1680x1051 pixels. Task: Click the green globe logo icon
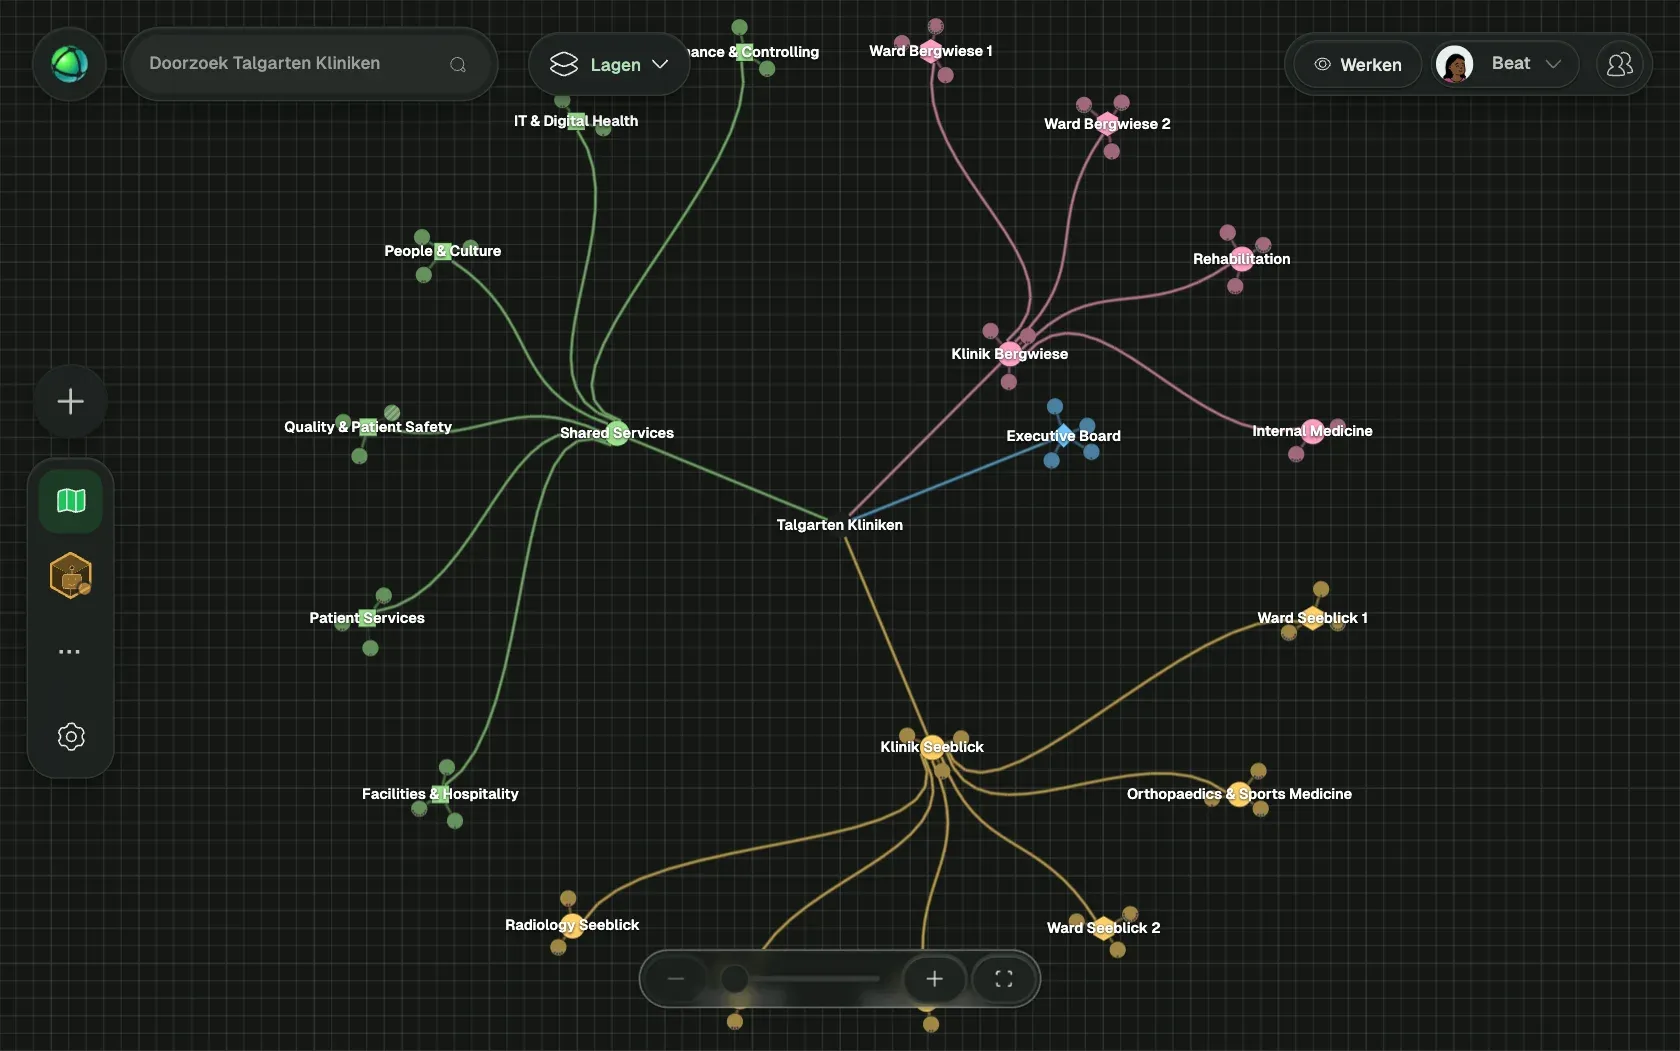69,64
